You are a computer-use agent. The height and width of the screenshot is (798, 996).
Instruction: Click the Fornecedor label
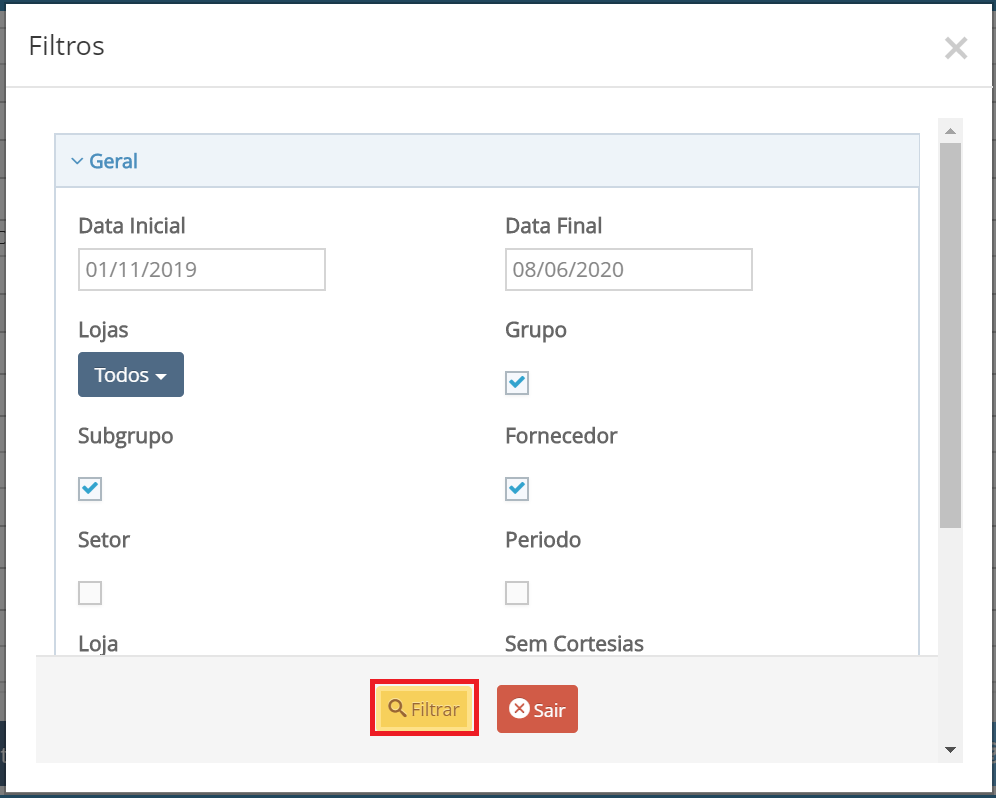(x=561, y=436)
